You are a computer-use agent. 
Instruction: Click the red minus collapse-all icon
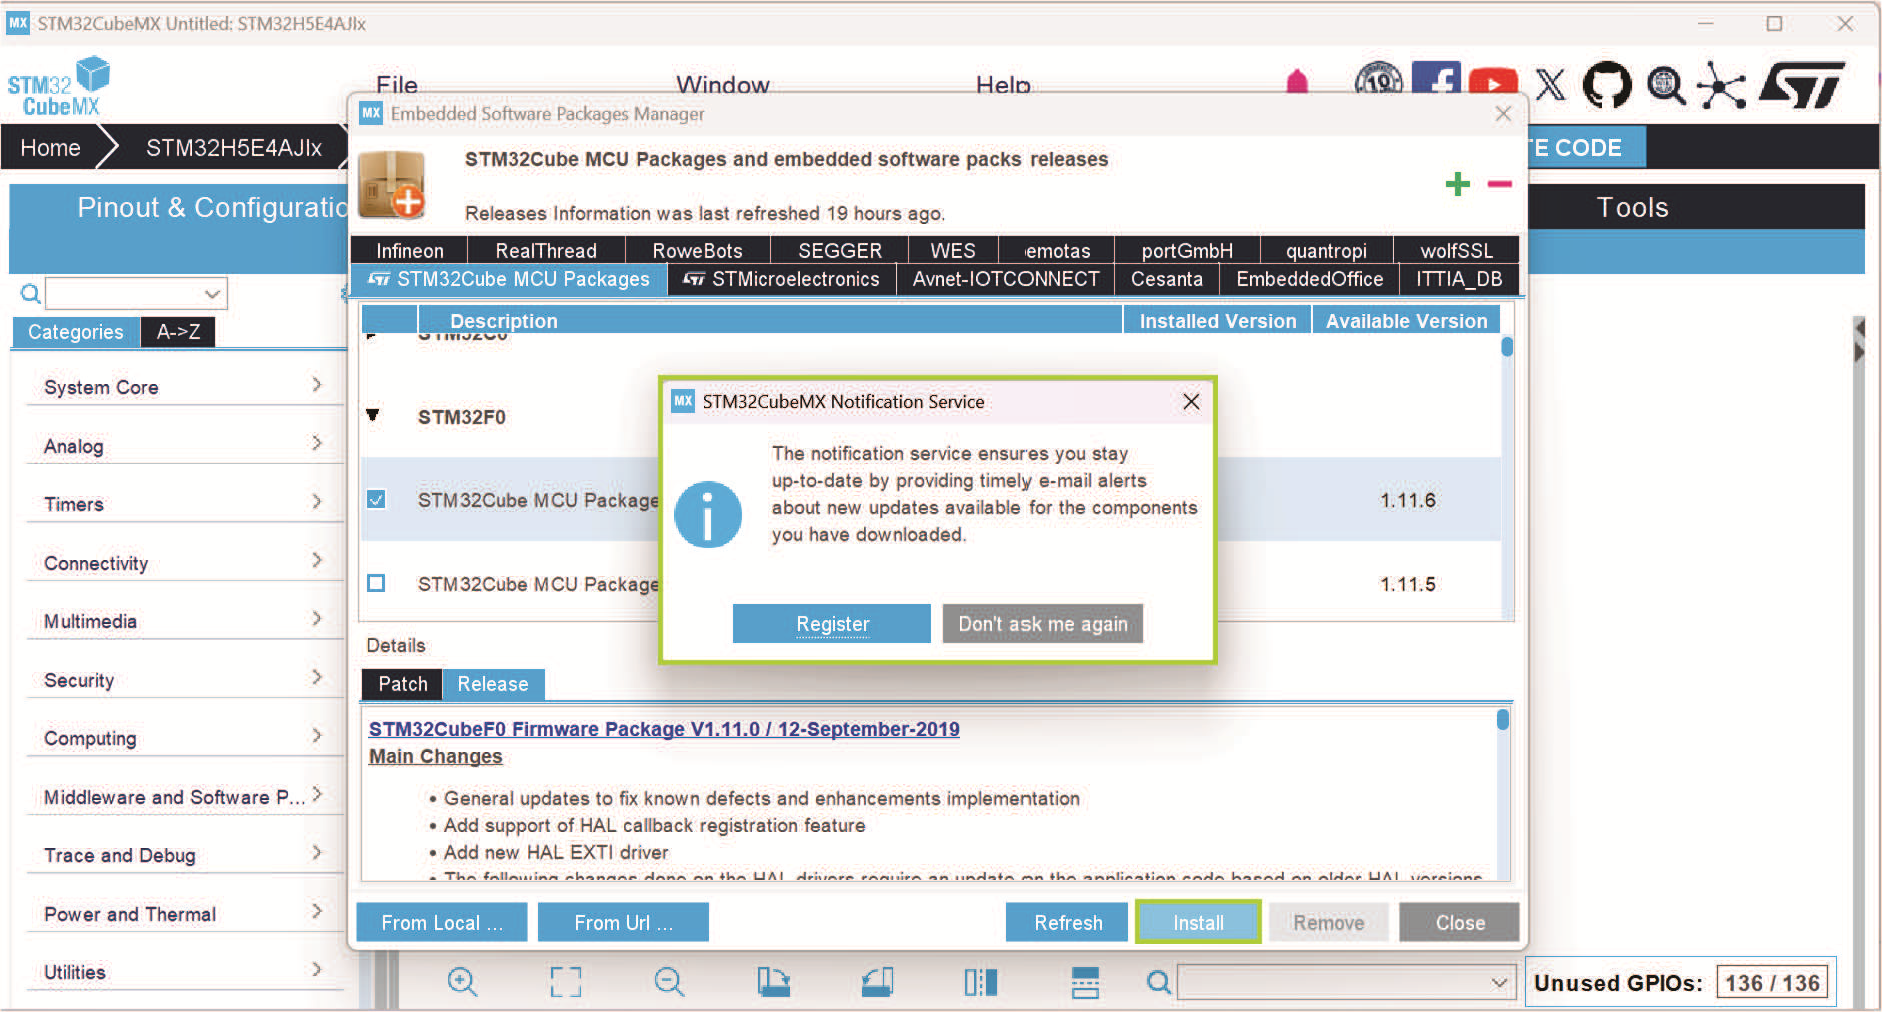click(1499, 184)
